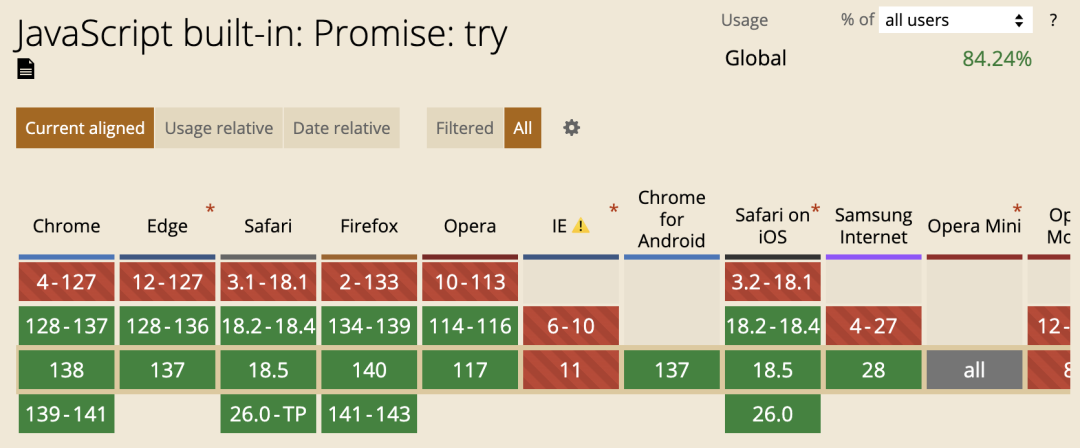Expand Firefox 134-139 version cell

(x=369, y=325)
